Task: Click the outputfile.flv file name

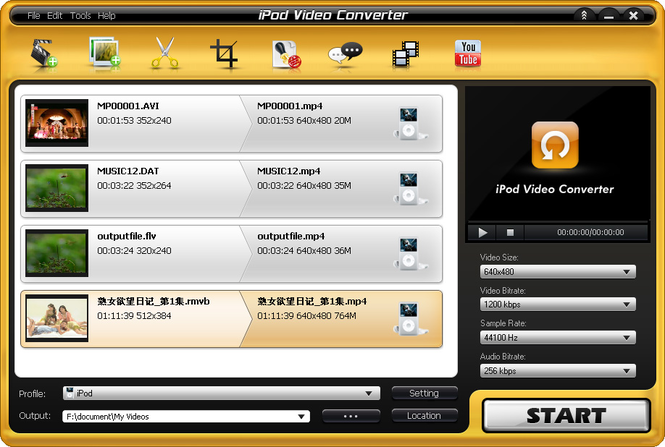Action: 126,236
